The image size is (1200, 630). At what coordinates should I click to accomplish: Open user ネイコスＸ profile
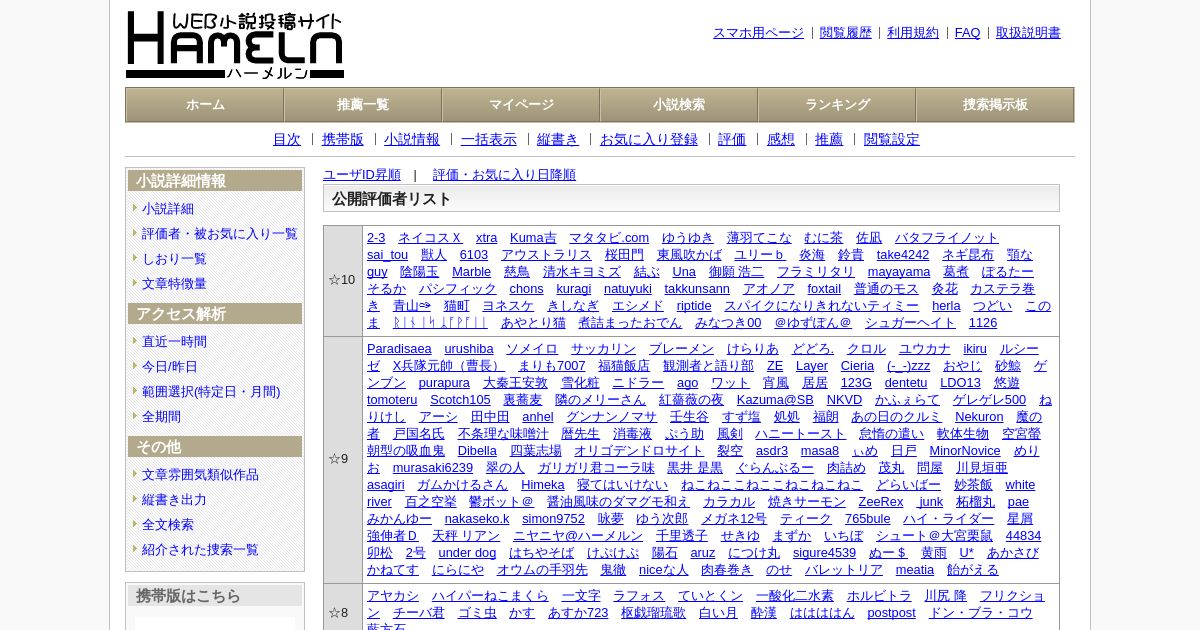(x=430, y=238)
